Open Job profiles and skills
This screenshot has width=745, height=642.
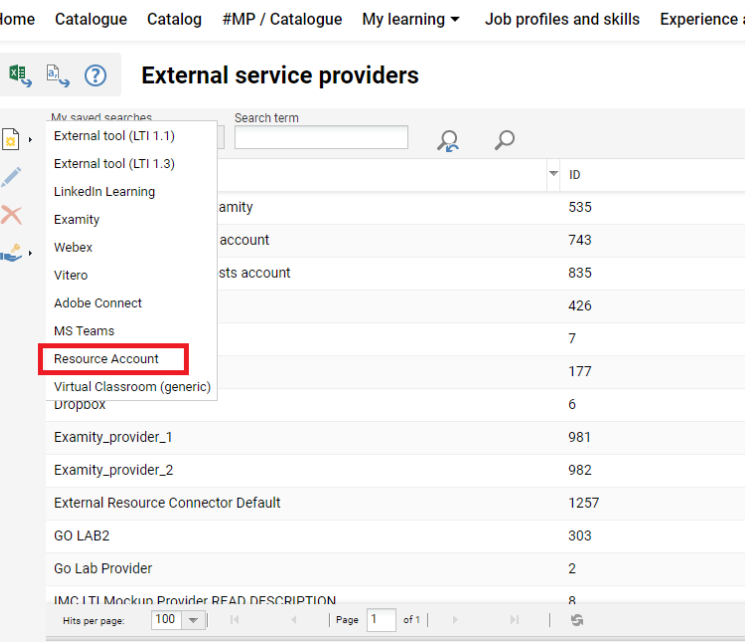coord(562,19)
